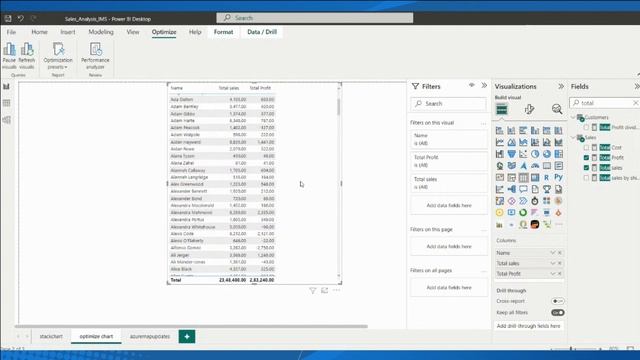Click the Filters pane Search field
Screen dimensions: 640x360
coord(449,104)
